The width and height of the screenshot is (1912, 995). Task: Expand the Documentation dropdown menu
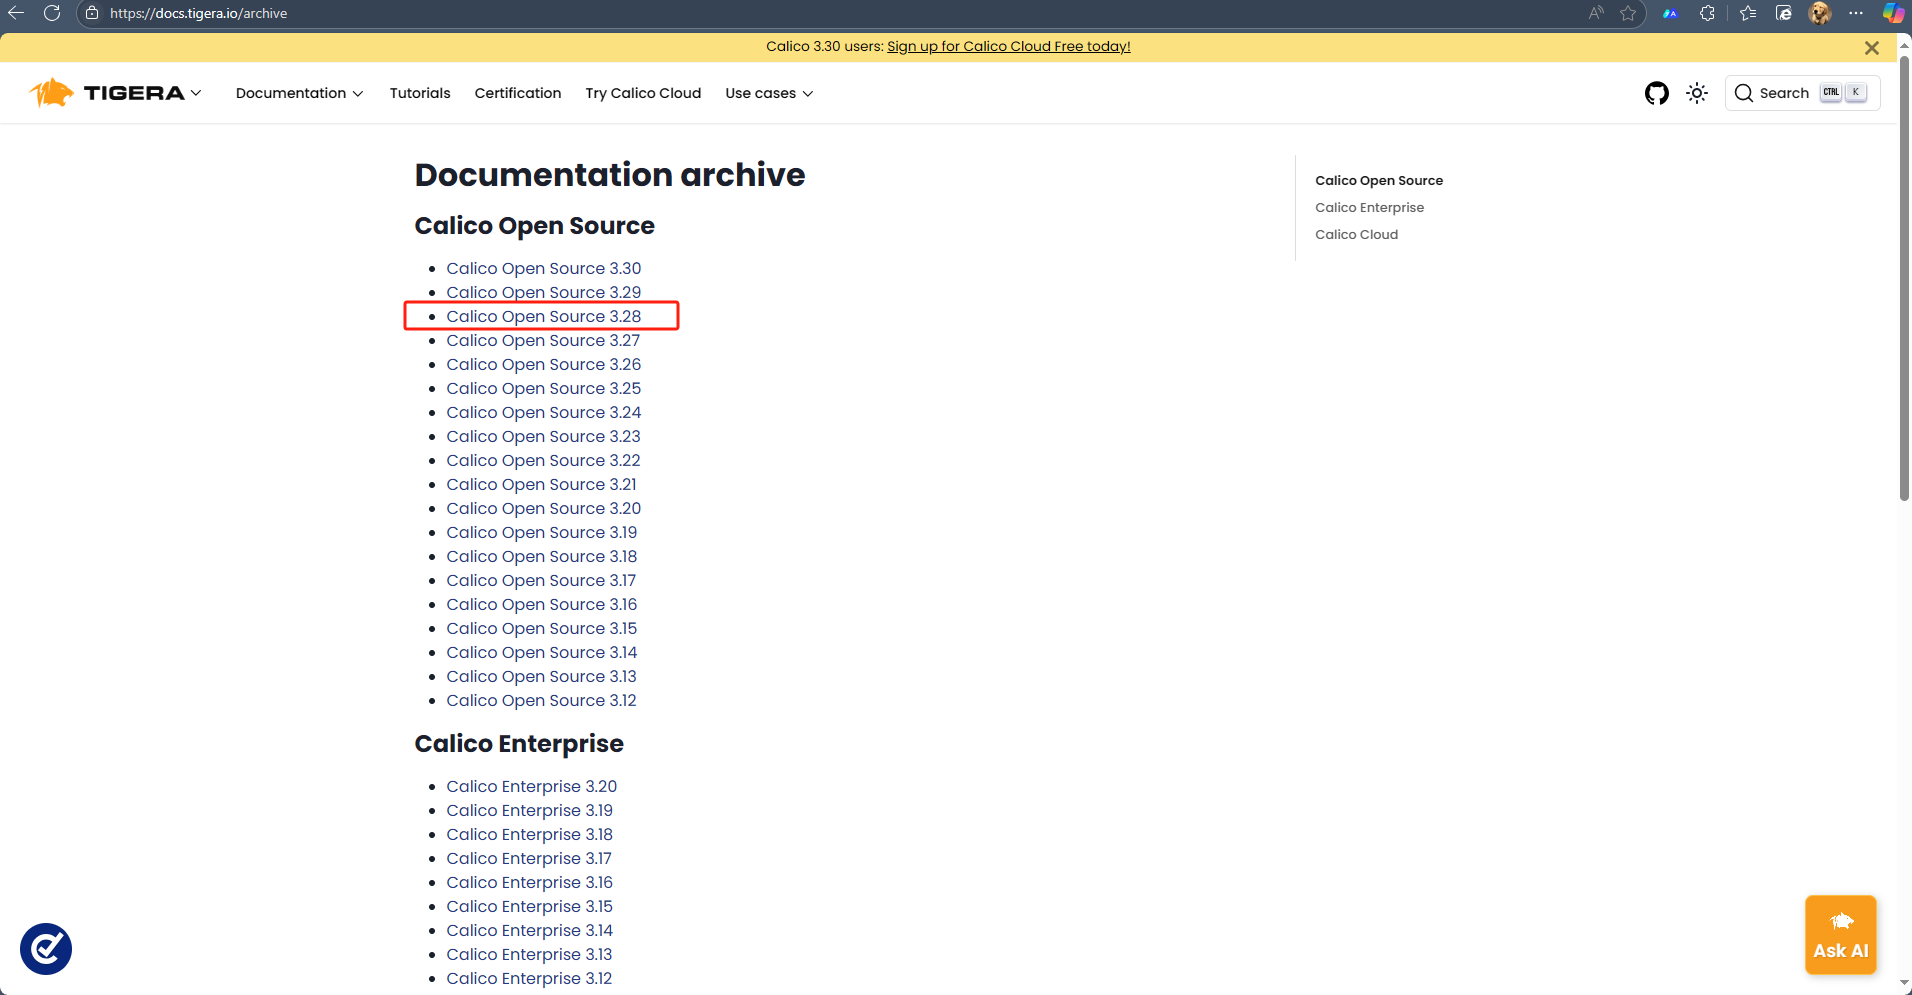(x=299, y=93)
